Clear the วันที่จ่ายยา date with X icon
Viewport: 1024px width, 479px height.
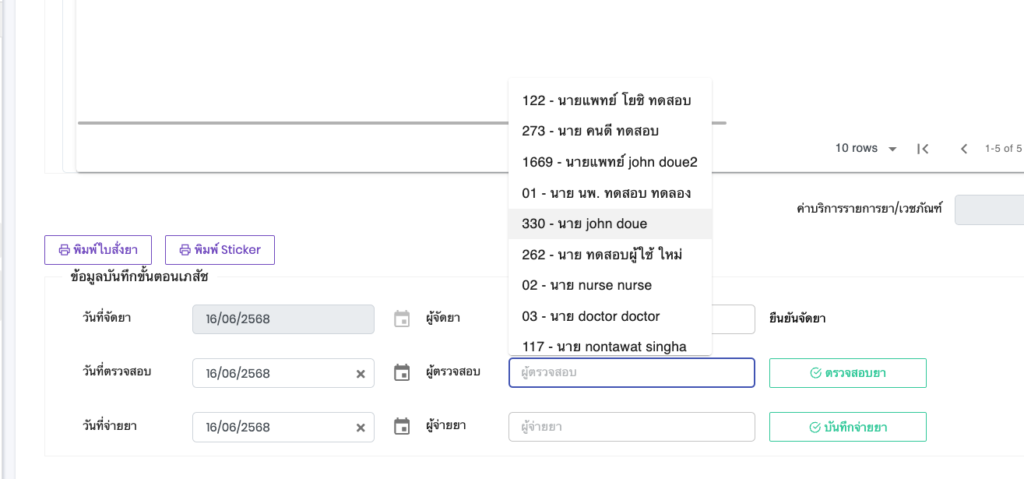pos(361,427)
